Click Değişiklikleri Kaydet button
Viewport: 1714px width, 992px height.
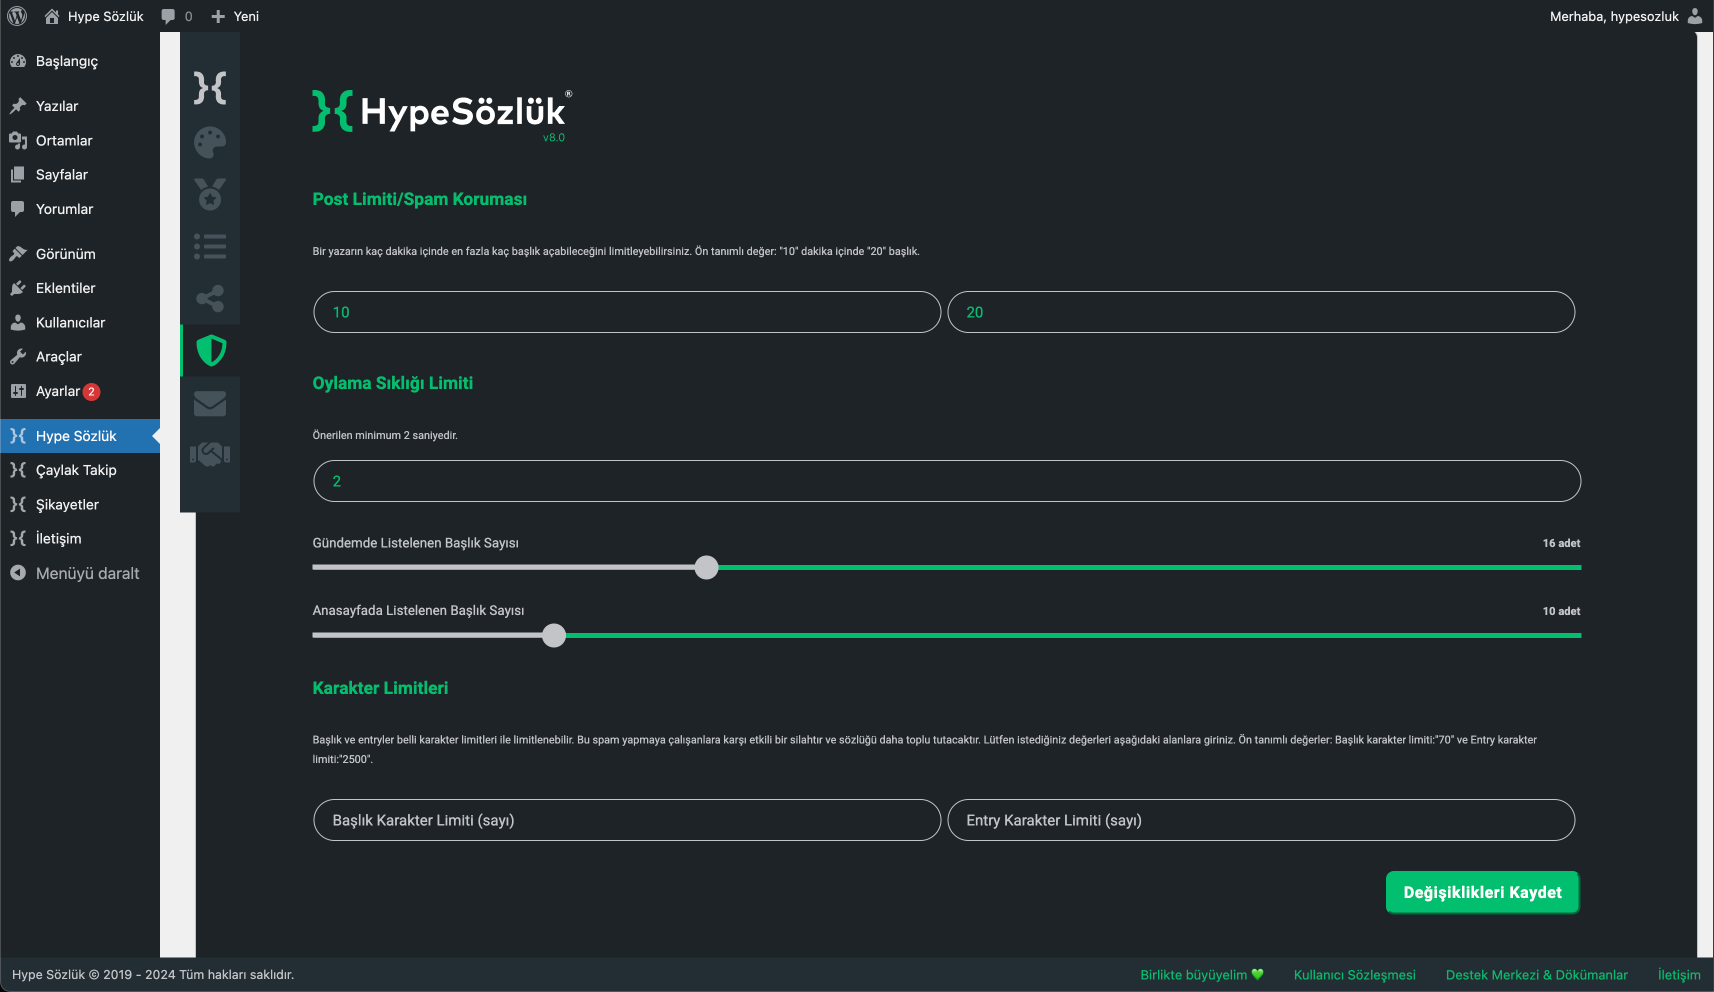pyautogui.click(x=1482, y=892)
